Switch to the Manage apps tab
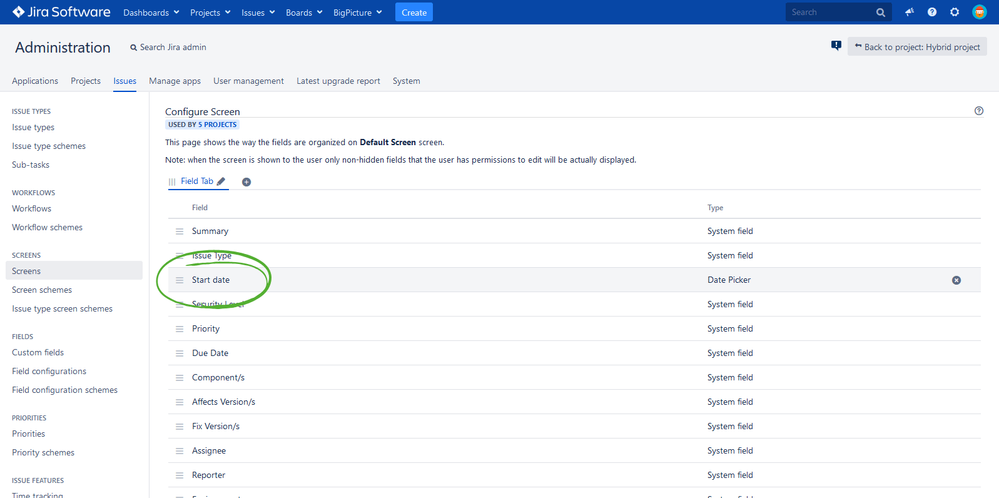This screenshot has width=999, height=498. tap(175, 81)
